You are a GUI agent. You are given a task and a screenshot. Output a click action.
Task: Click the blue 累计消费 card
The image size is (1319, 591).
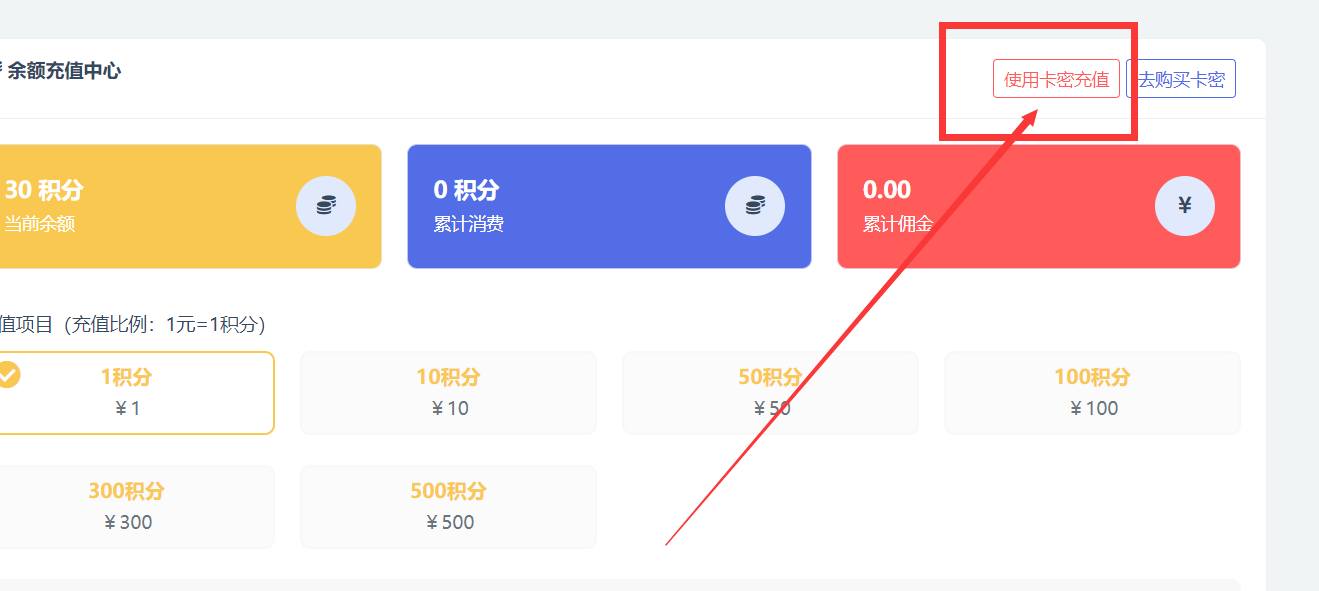[609, 206]
